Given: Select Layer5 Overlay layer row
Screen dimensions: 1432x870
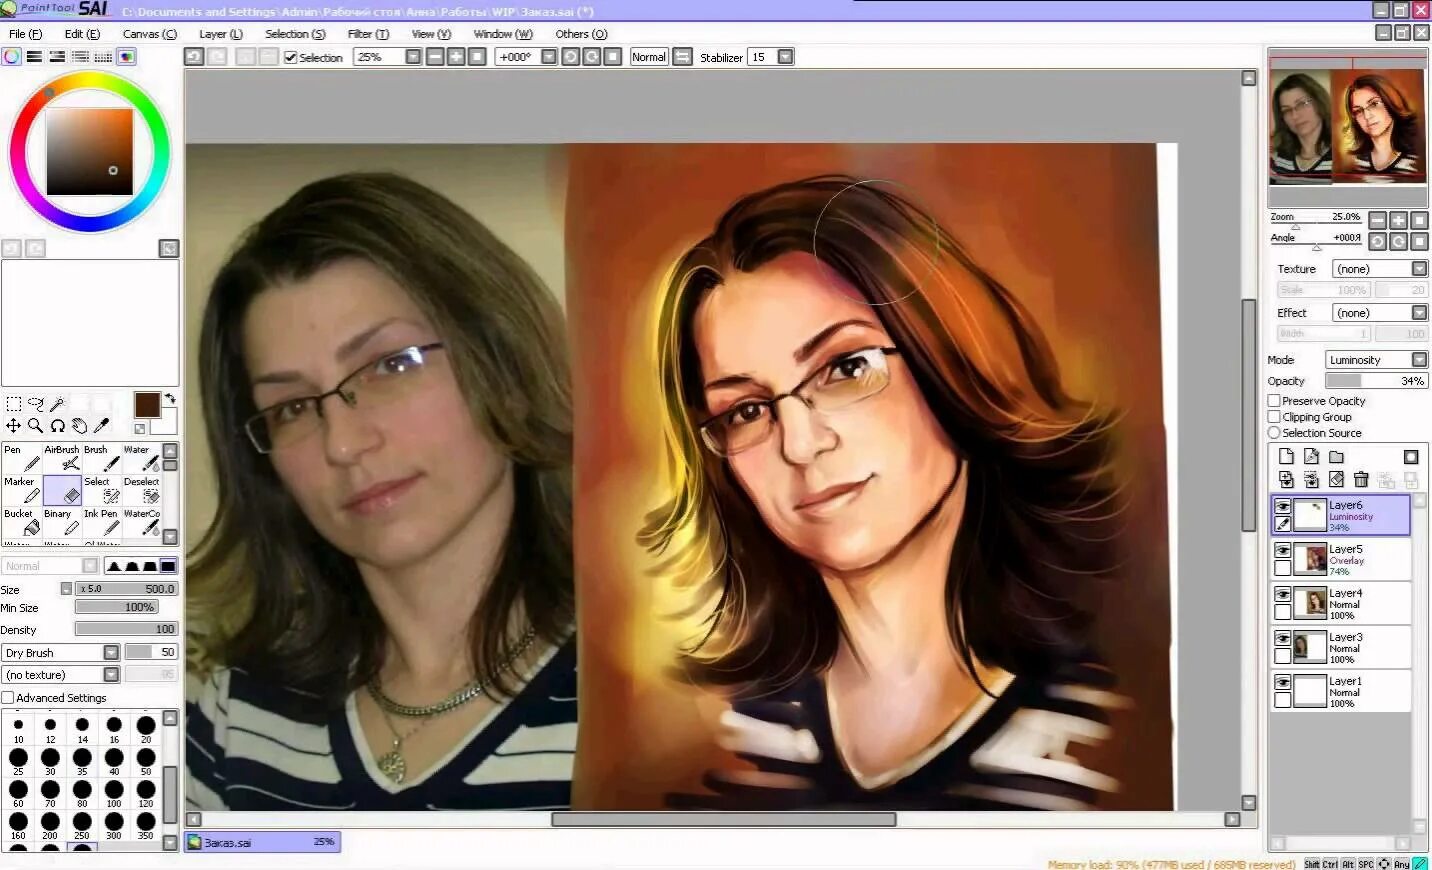Looking at the screenshot, I should [x=1341, y=560].
